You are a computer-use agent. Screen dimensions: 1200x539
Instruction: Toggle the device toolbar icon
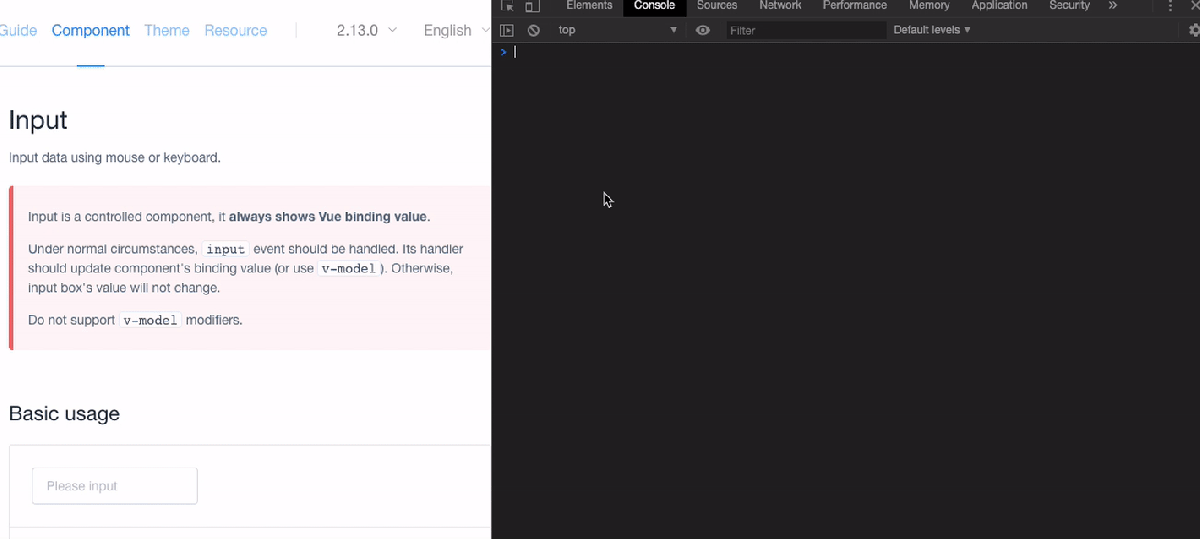533,6
